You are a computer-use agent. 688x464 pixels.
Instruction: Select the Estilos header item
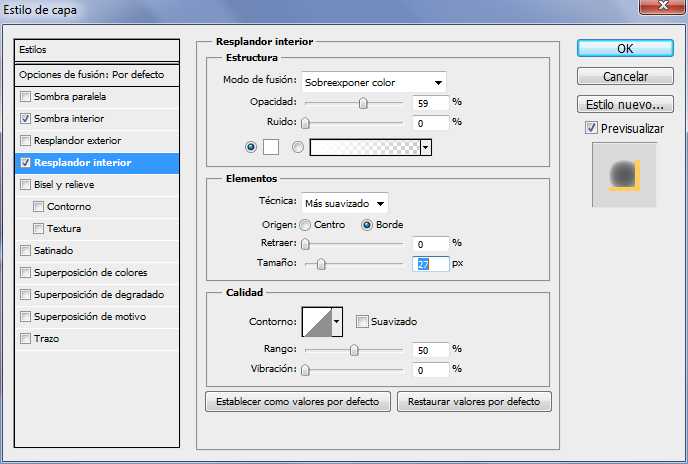[x=97, y=50]
